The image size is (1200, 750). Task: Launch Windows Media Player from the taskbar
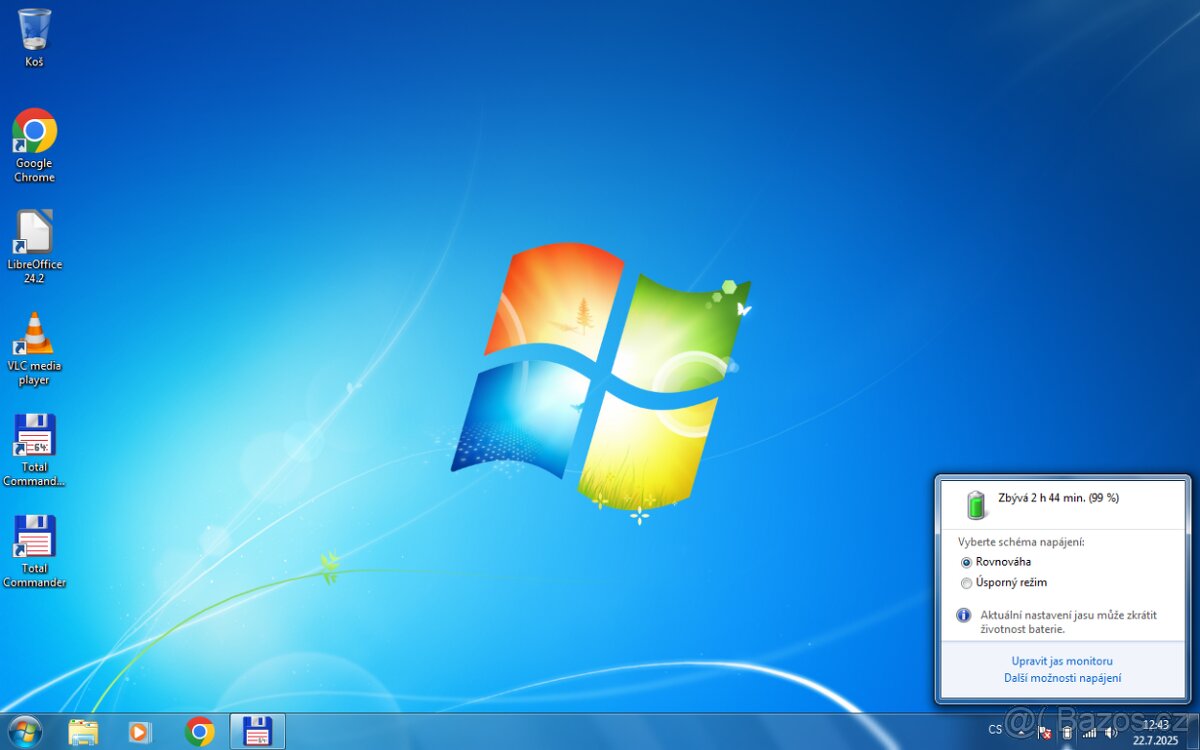(x=140, y=732)
